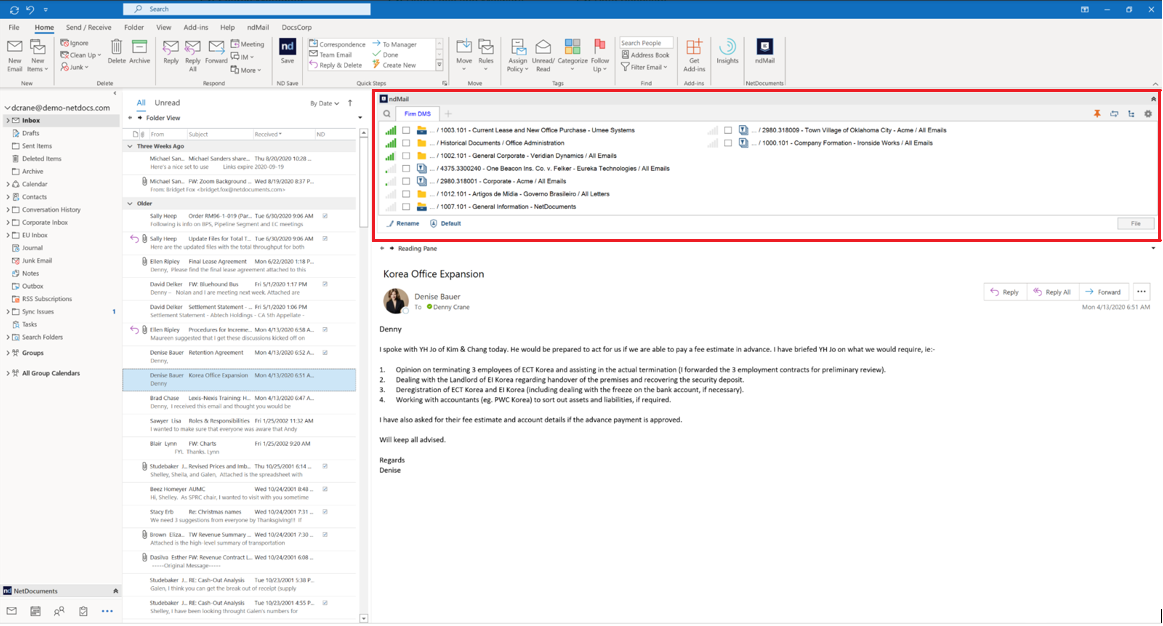Open the File menu

coord(14,27)
